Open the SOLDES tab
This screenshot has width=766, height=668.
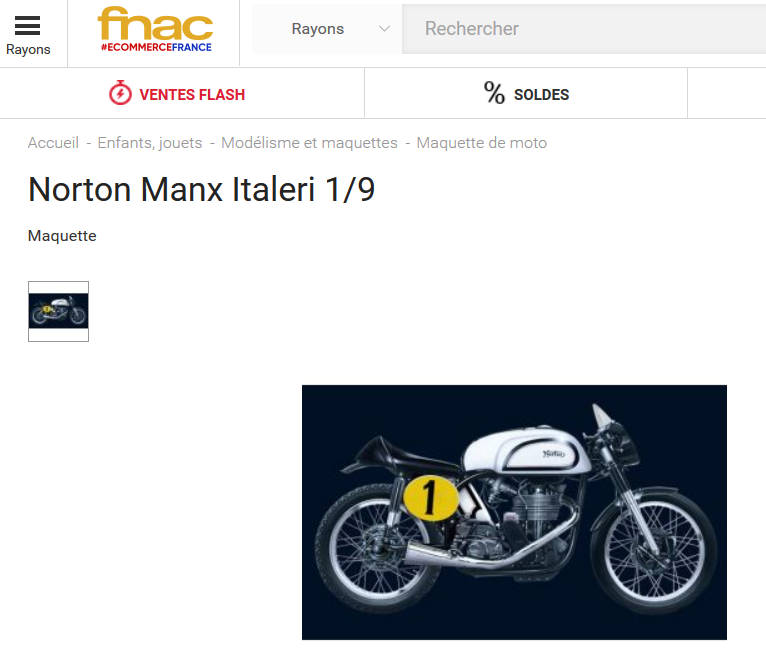(x=526, y=93)
